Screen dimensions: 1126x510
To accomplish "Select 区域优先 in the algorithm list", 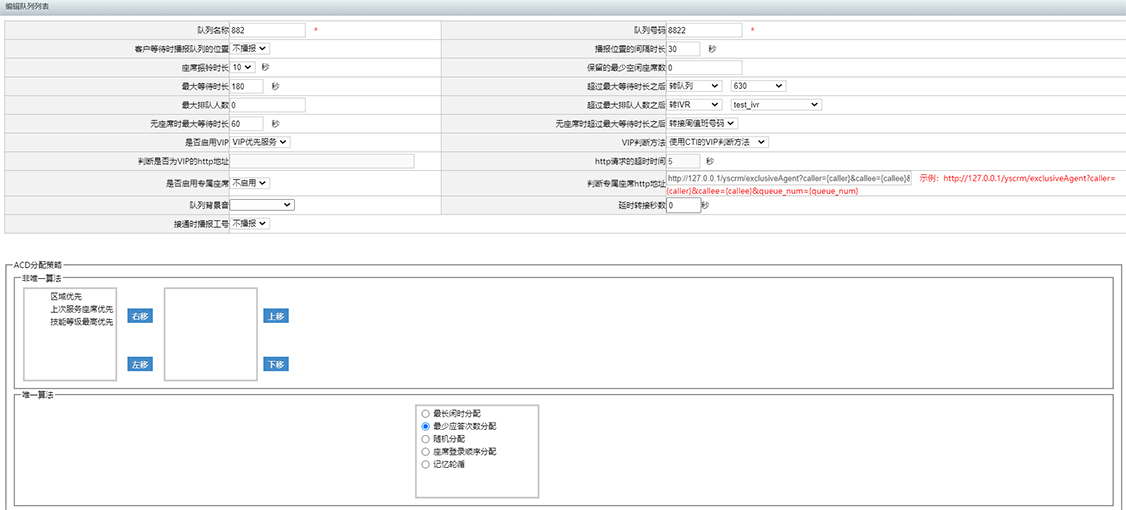I will [x=67, y=297].
